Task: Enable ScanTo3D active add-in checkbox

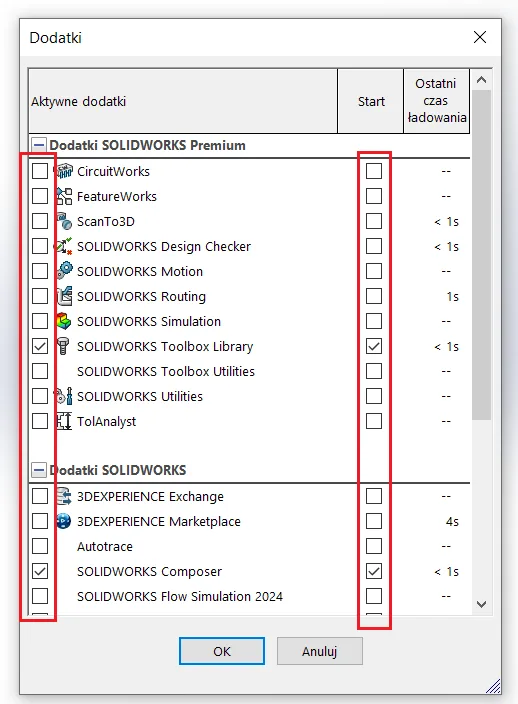Action: pyautogui.click(x=40, y=221)
